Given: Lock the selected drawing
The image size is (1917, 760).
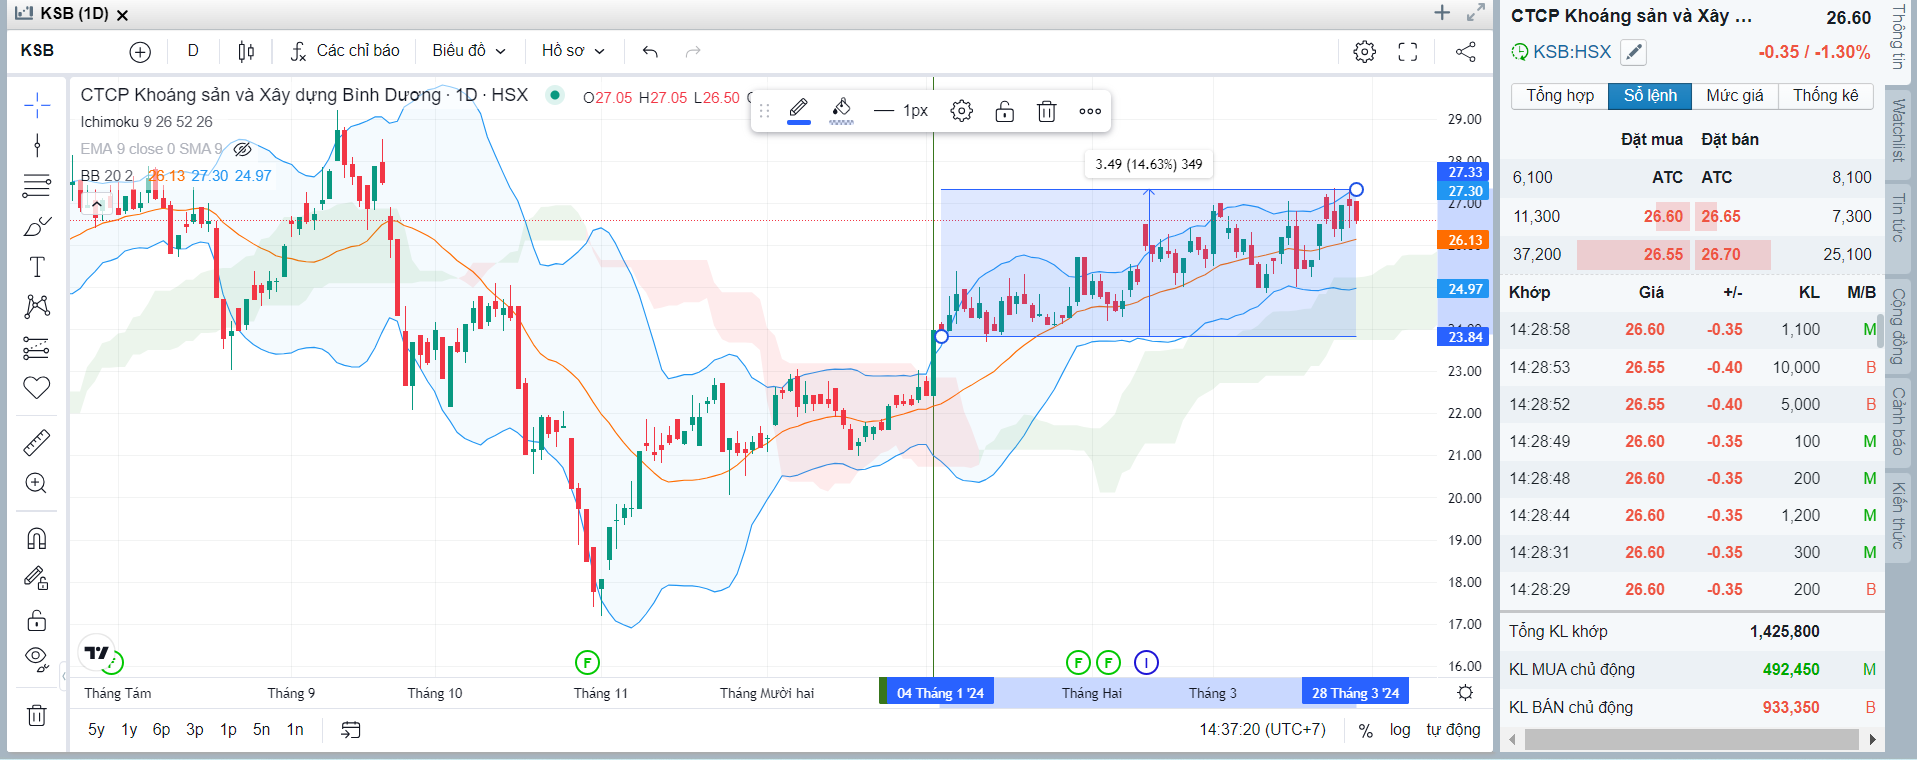Looking at the screenshot, I should point(1005,111).
